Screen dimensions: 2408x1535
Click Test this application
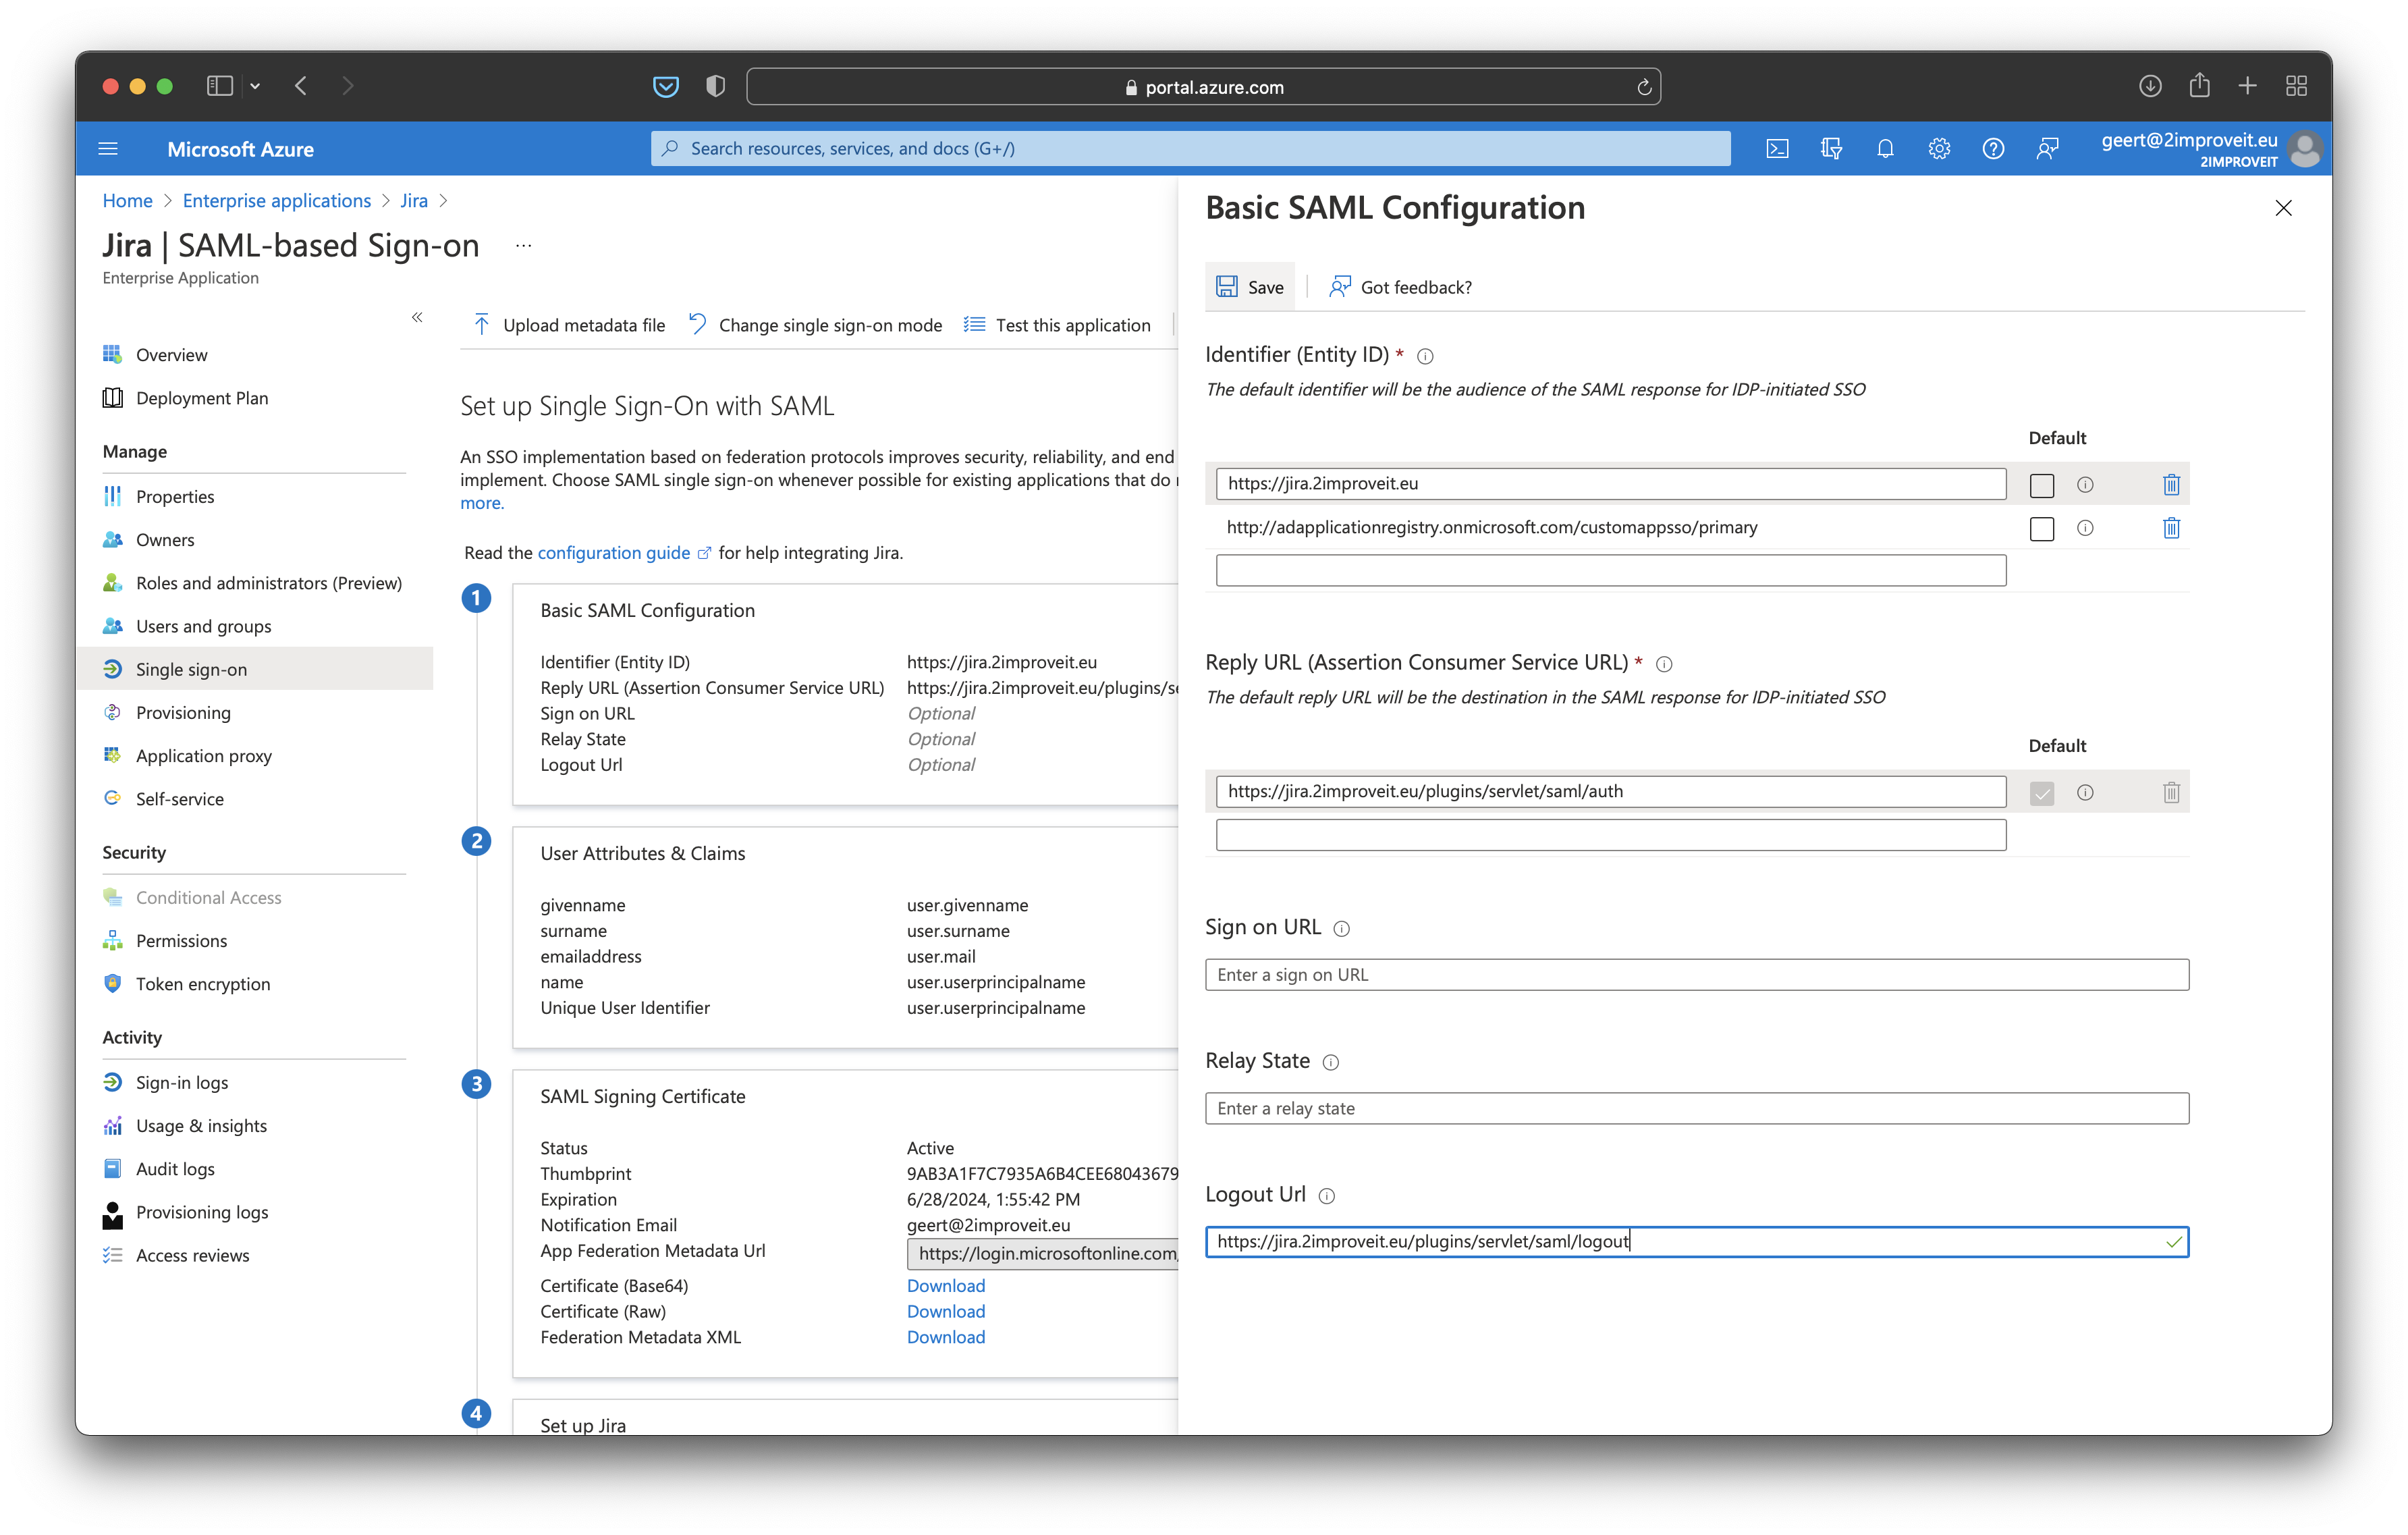coord(1057,325)
